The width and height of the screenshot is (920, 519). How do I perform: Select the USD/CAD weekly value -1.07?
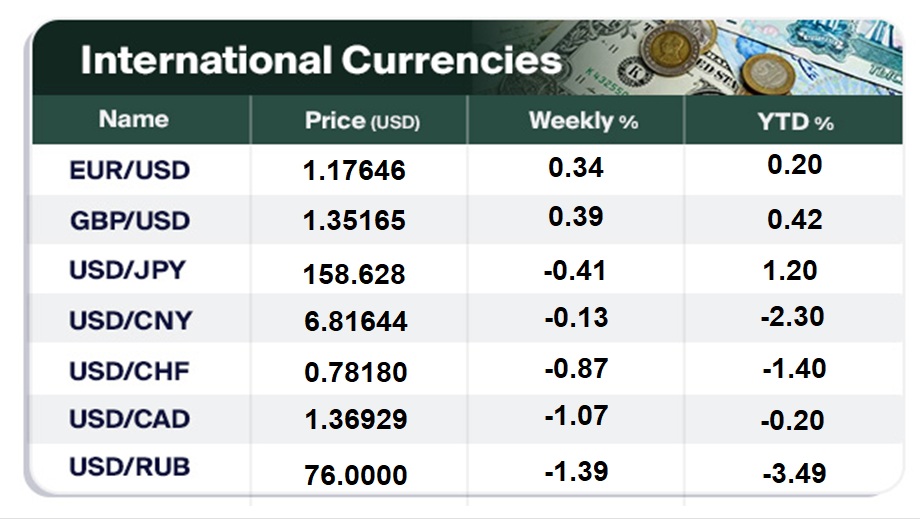(x=576, y=416)
